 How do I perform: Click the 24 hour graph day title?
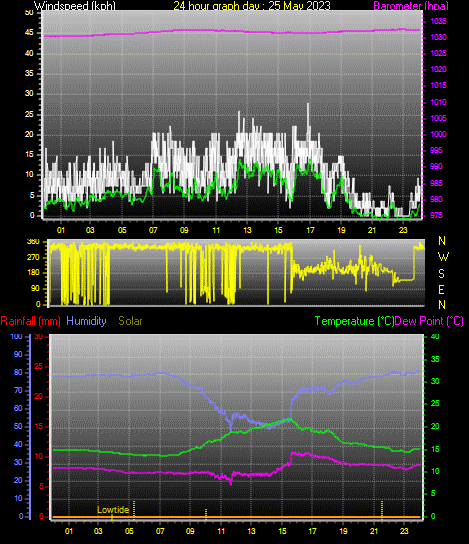pyautogui.click(x=252, y=6)
